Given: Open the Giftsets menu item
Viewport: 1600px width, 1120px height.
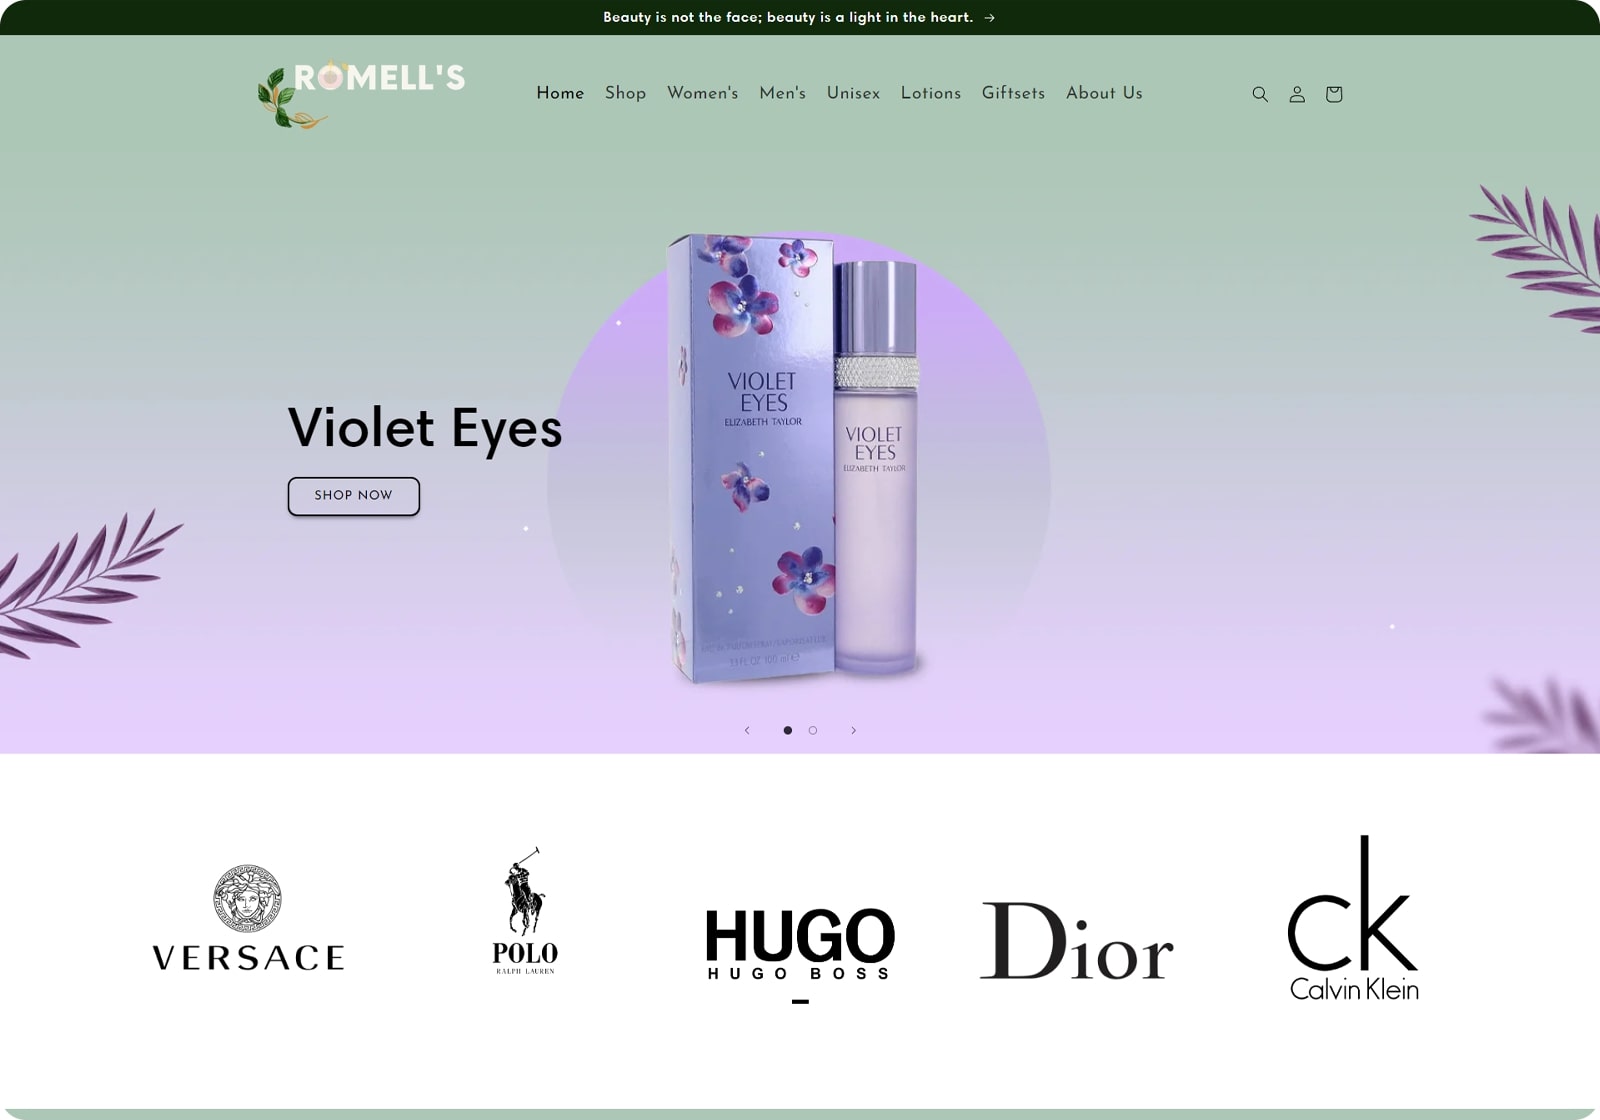Looking at the screenshot, I should click(1013, 93).
